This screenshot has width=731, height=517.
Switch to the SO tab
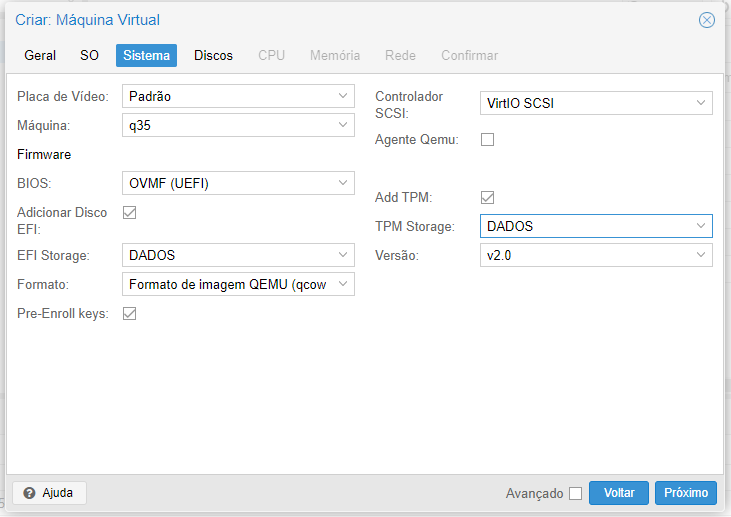89,55
